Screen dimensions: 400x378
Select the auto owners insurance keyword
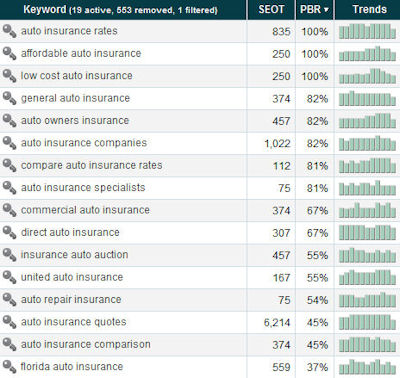[x=75, y=120]
